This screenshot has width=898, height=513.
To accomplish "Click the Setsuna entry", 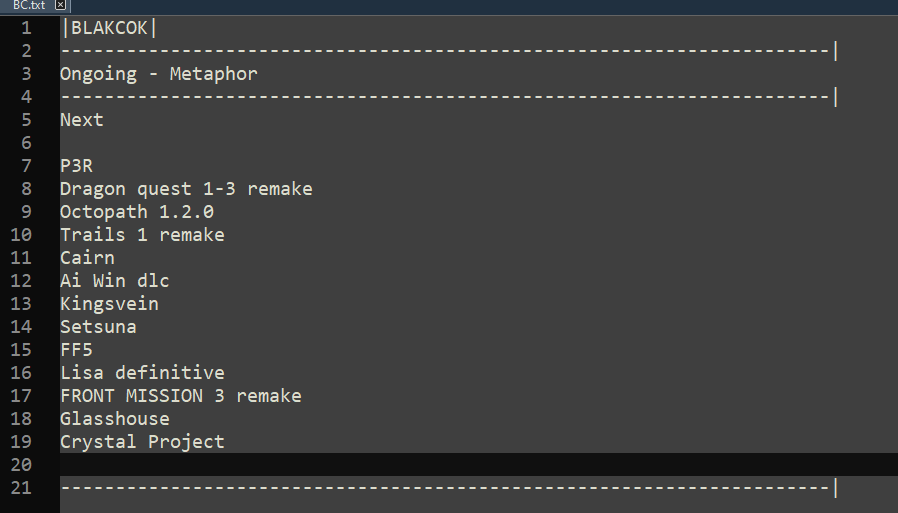I will pos(99,327).
